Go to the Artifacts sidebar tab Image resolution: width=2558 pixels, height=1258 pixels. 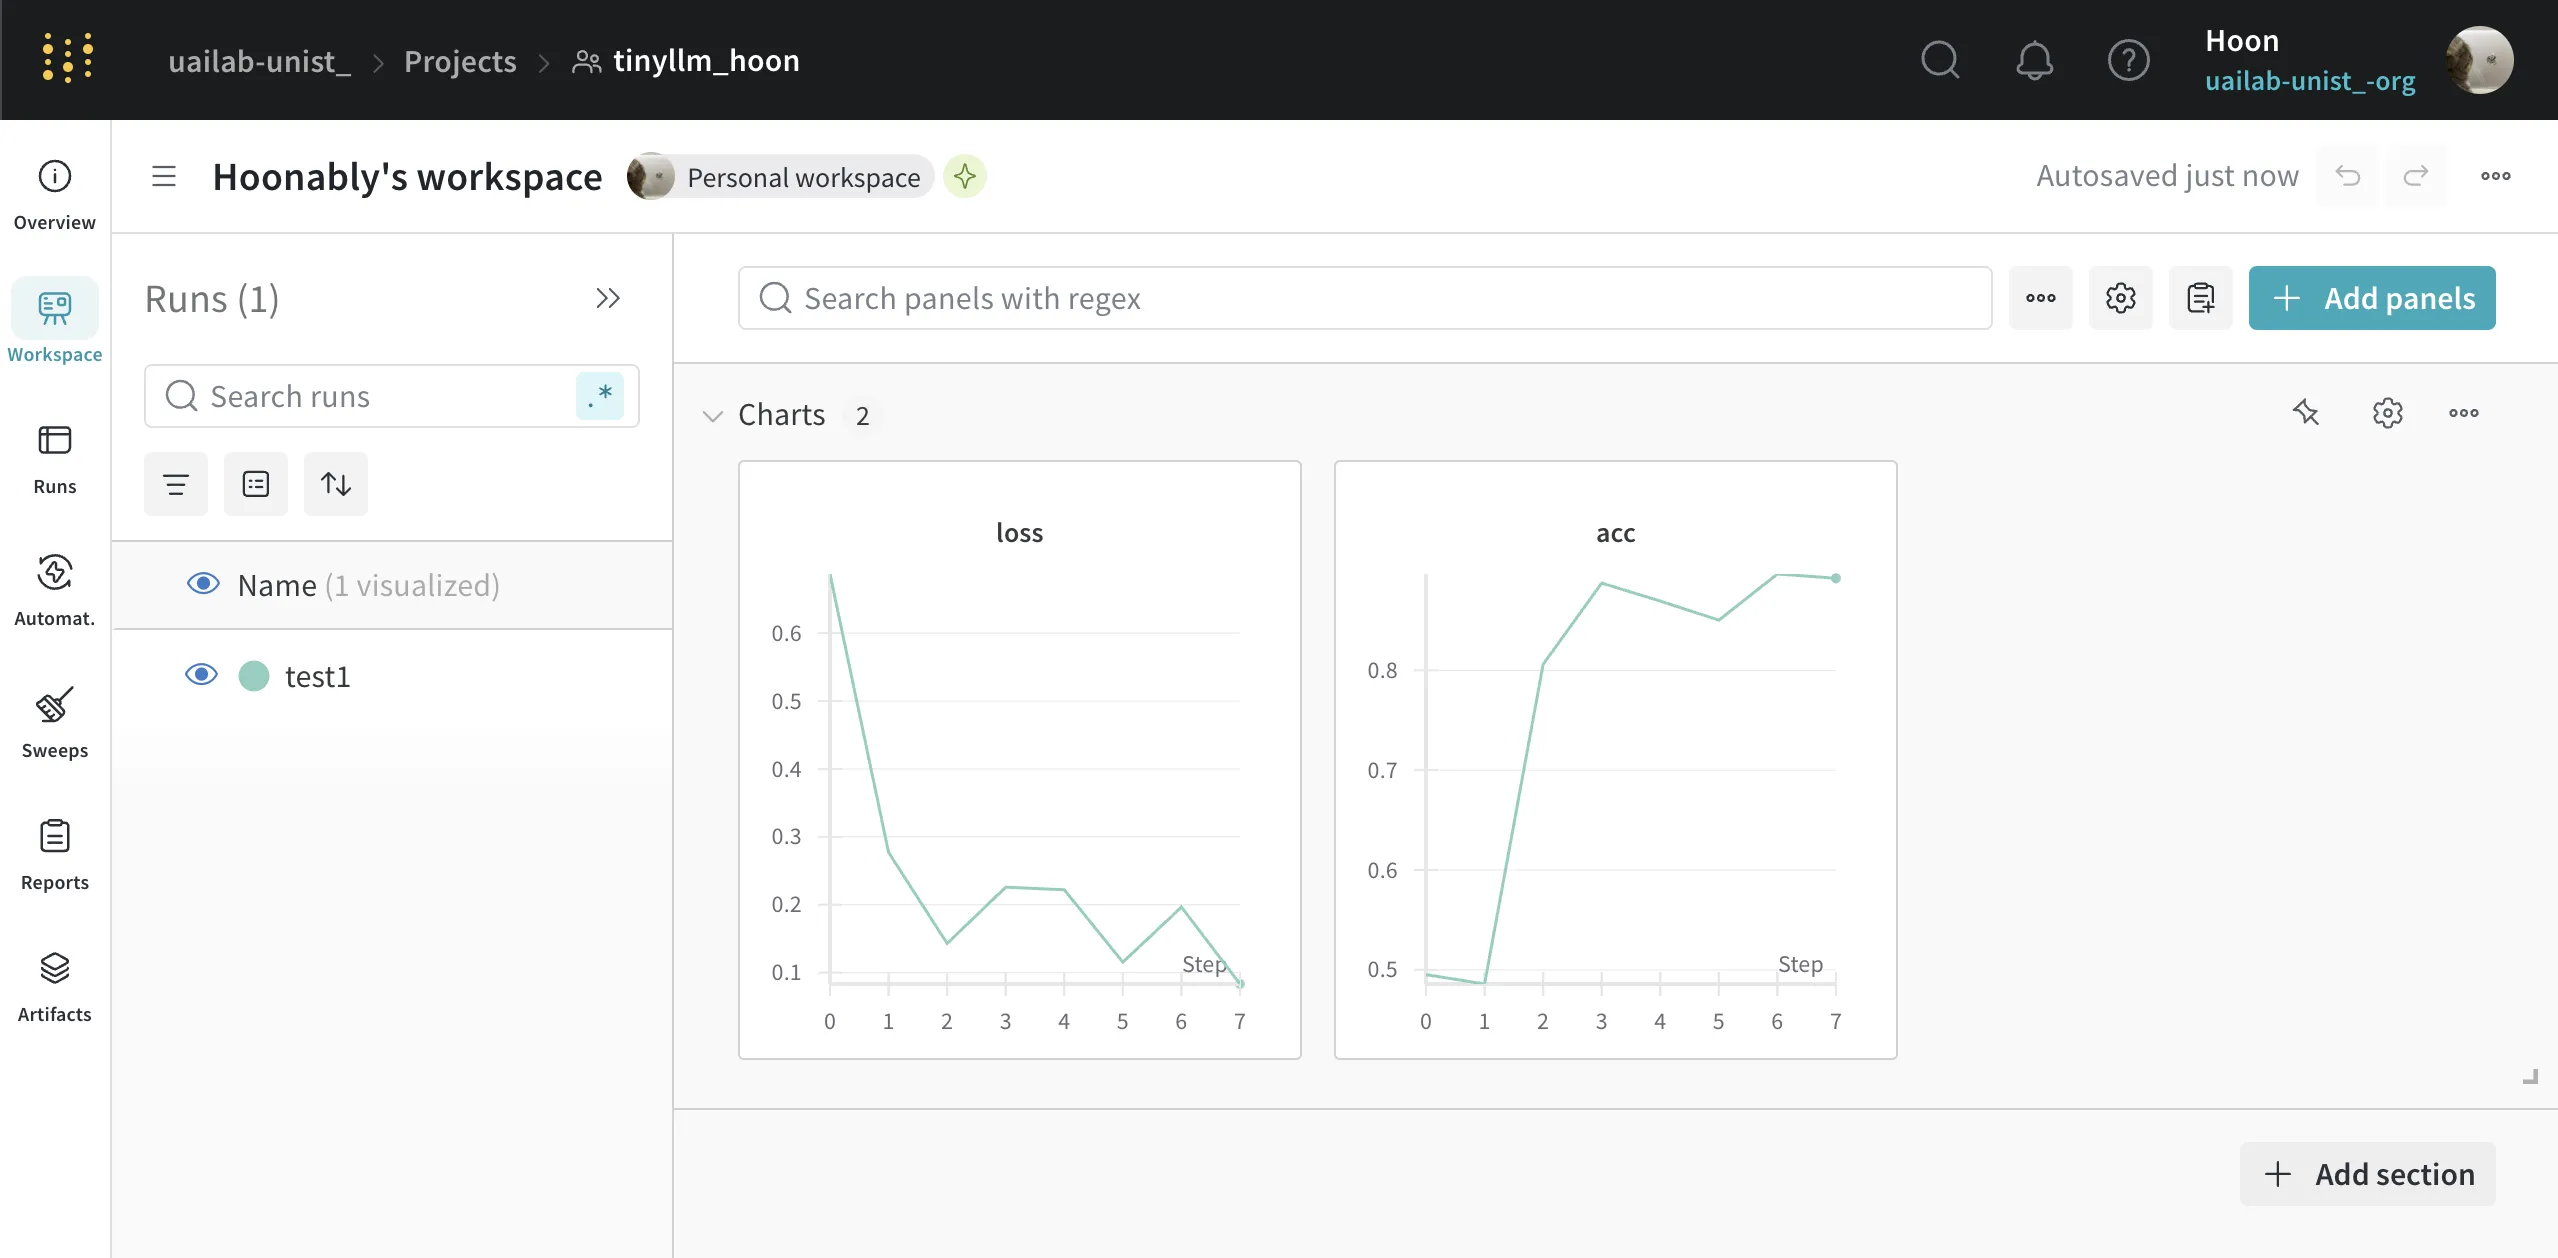pos(54,986)
